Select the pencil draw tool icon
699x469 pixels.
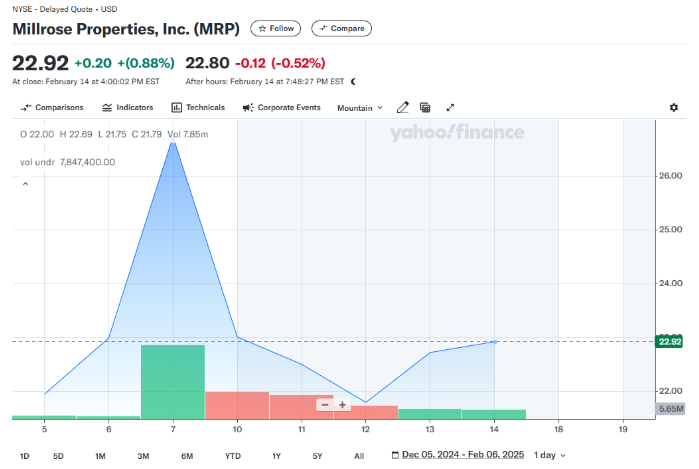(403, 107)
